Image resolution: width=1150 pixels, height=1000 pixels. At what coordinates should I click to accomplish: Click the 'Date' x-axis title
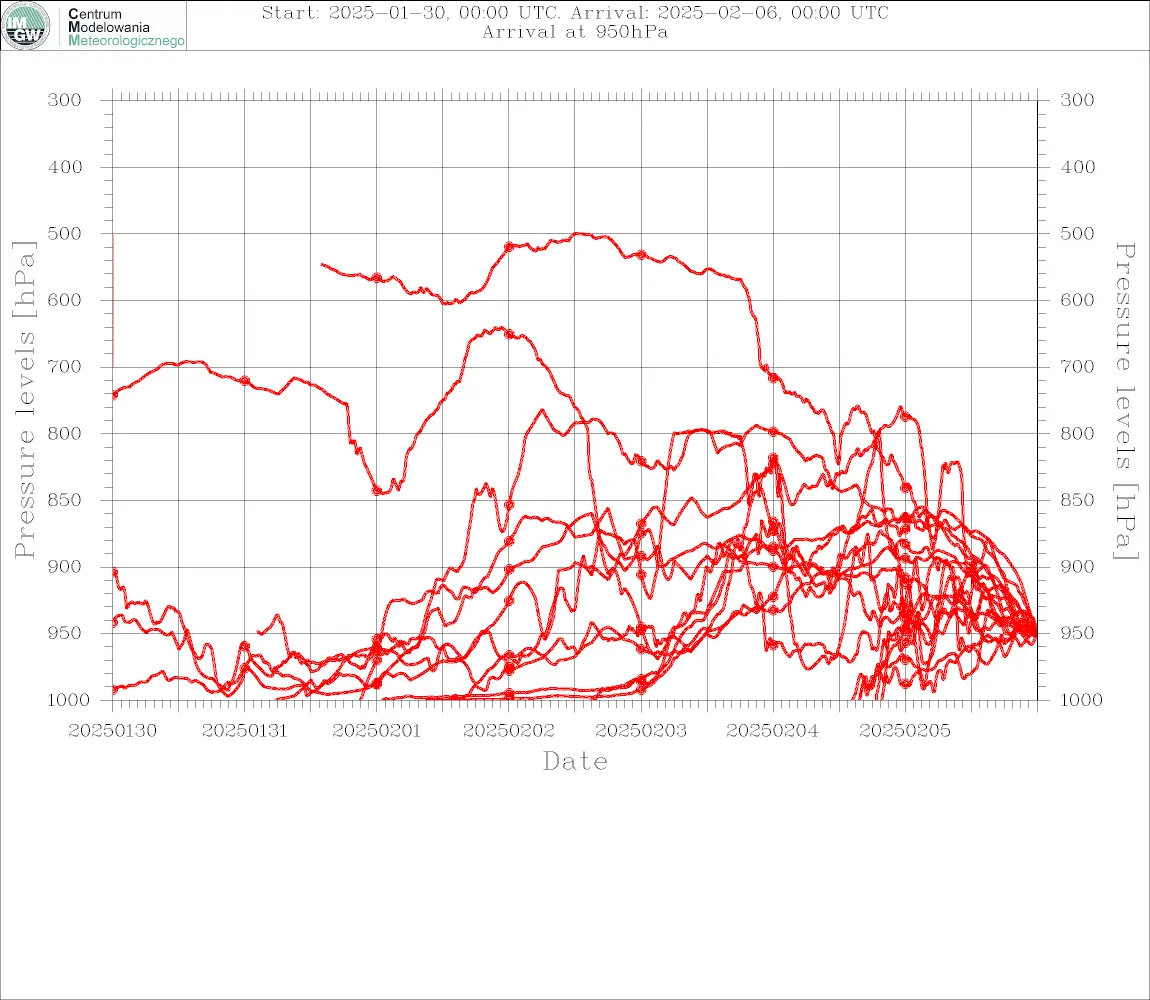pos(575,762)
